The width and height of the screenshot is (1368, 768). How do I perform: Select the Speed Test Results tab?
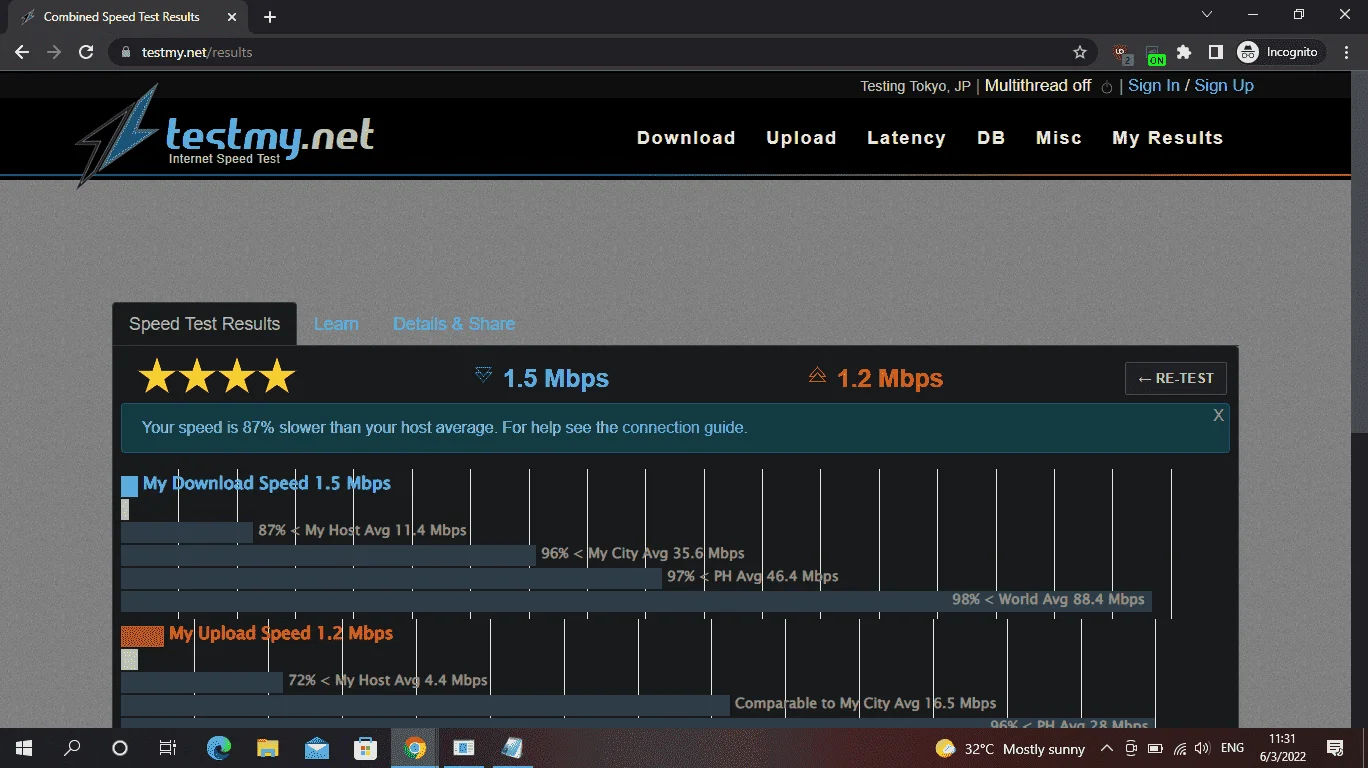tap(205, 324)
